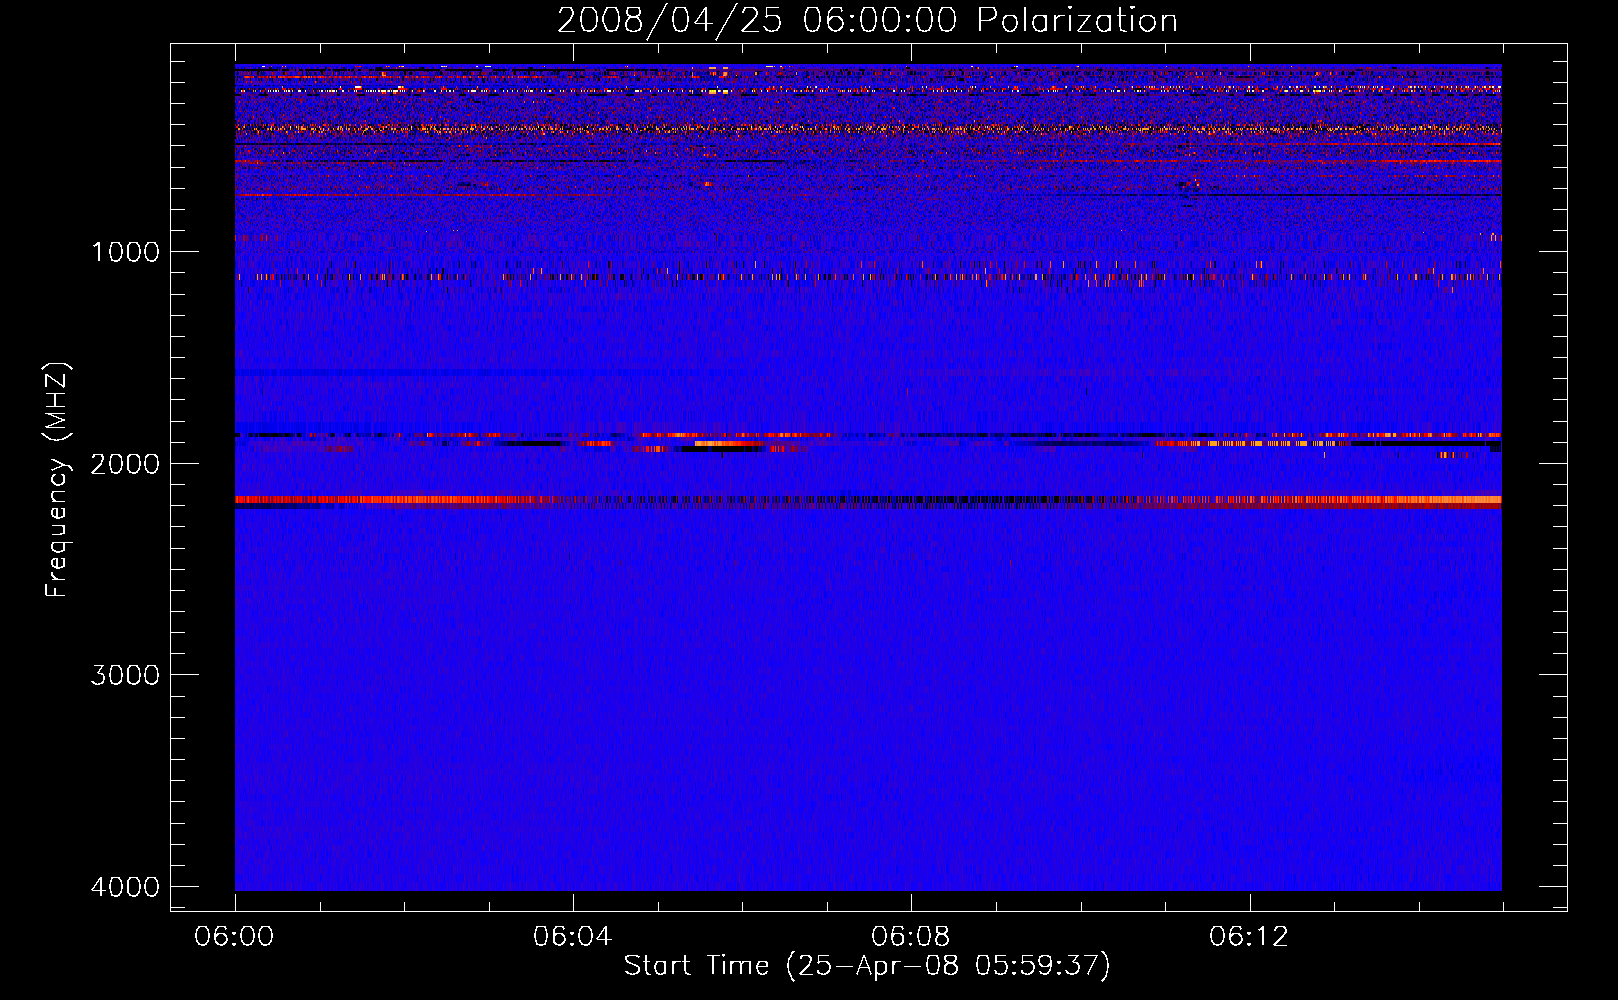This screenshot has width=1618, height=1000.
Task: Click the word "Polarization" in the title
Action: (1077, 21)
